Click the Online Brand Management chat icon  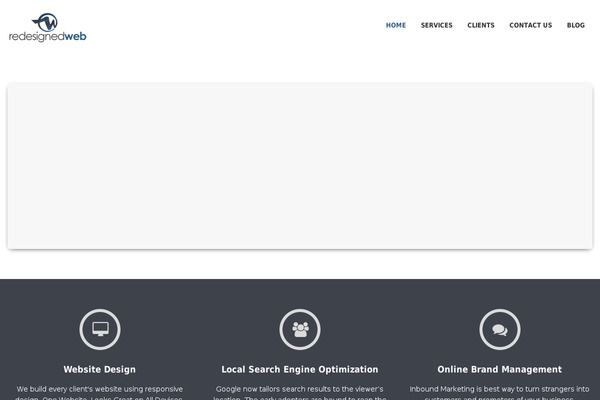click(x=500, y=329)
